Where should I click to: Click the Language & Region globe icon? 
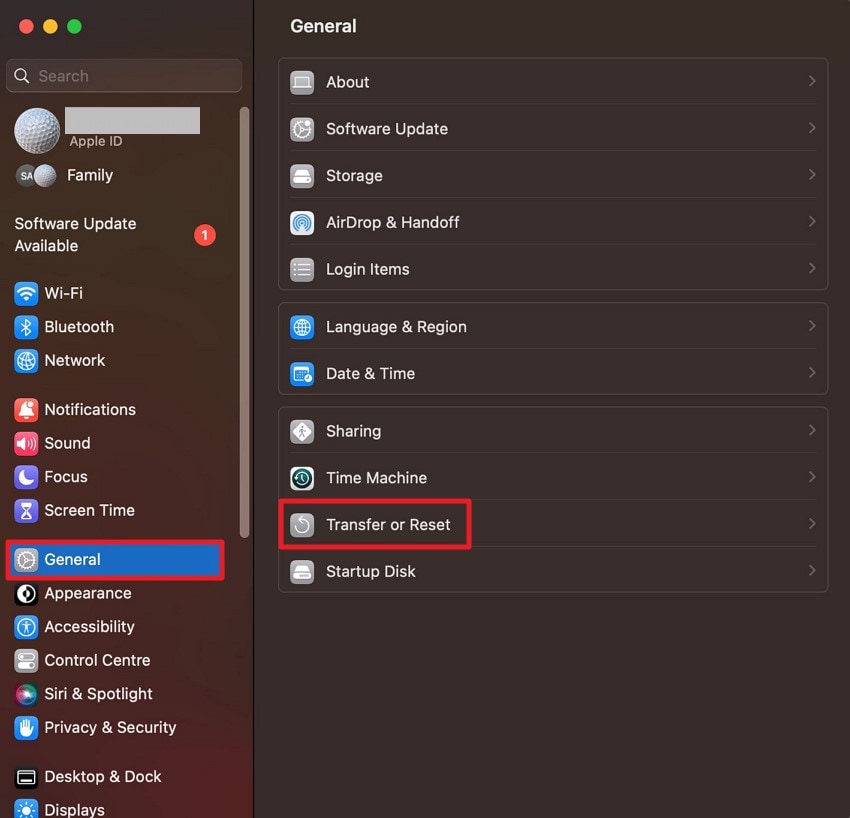pyautogui.click(x=302, y=327)
